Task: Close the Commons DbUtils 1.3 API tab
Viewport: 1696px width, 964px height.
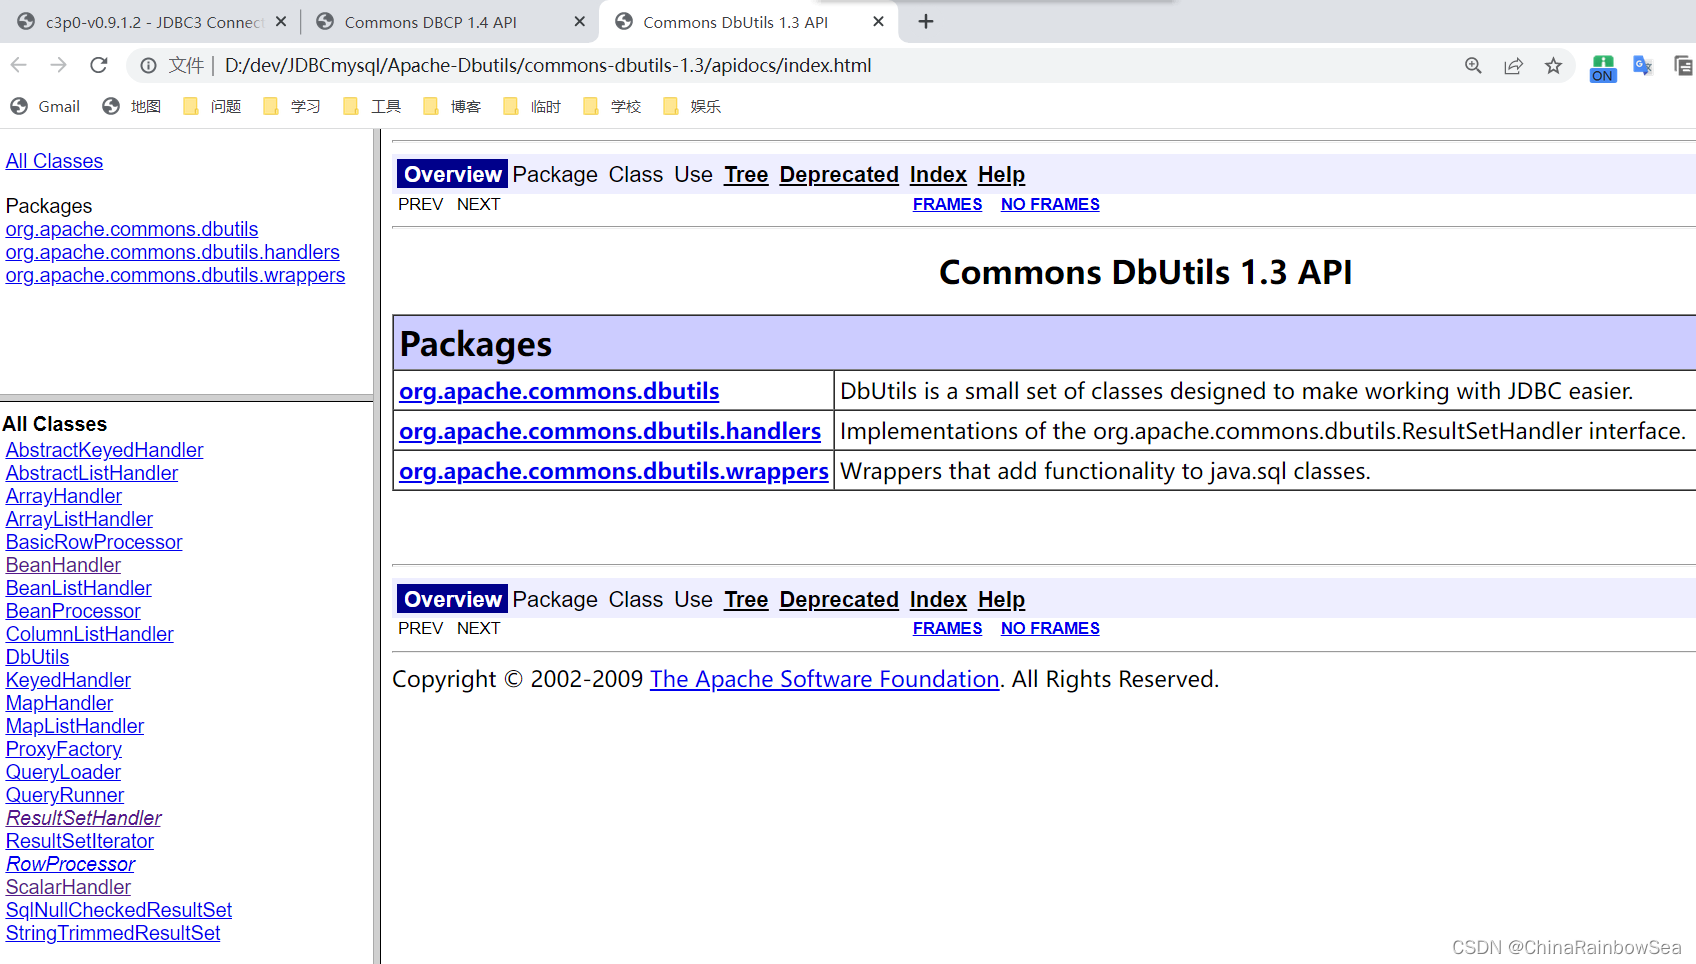Action: (x=878, y=21)
